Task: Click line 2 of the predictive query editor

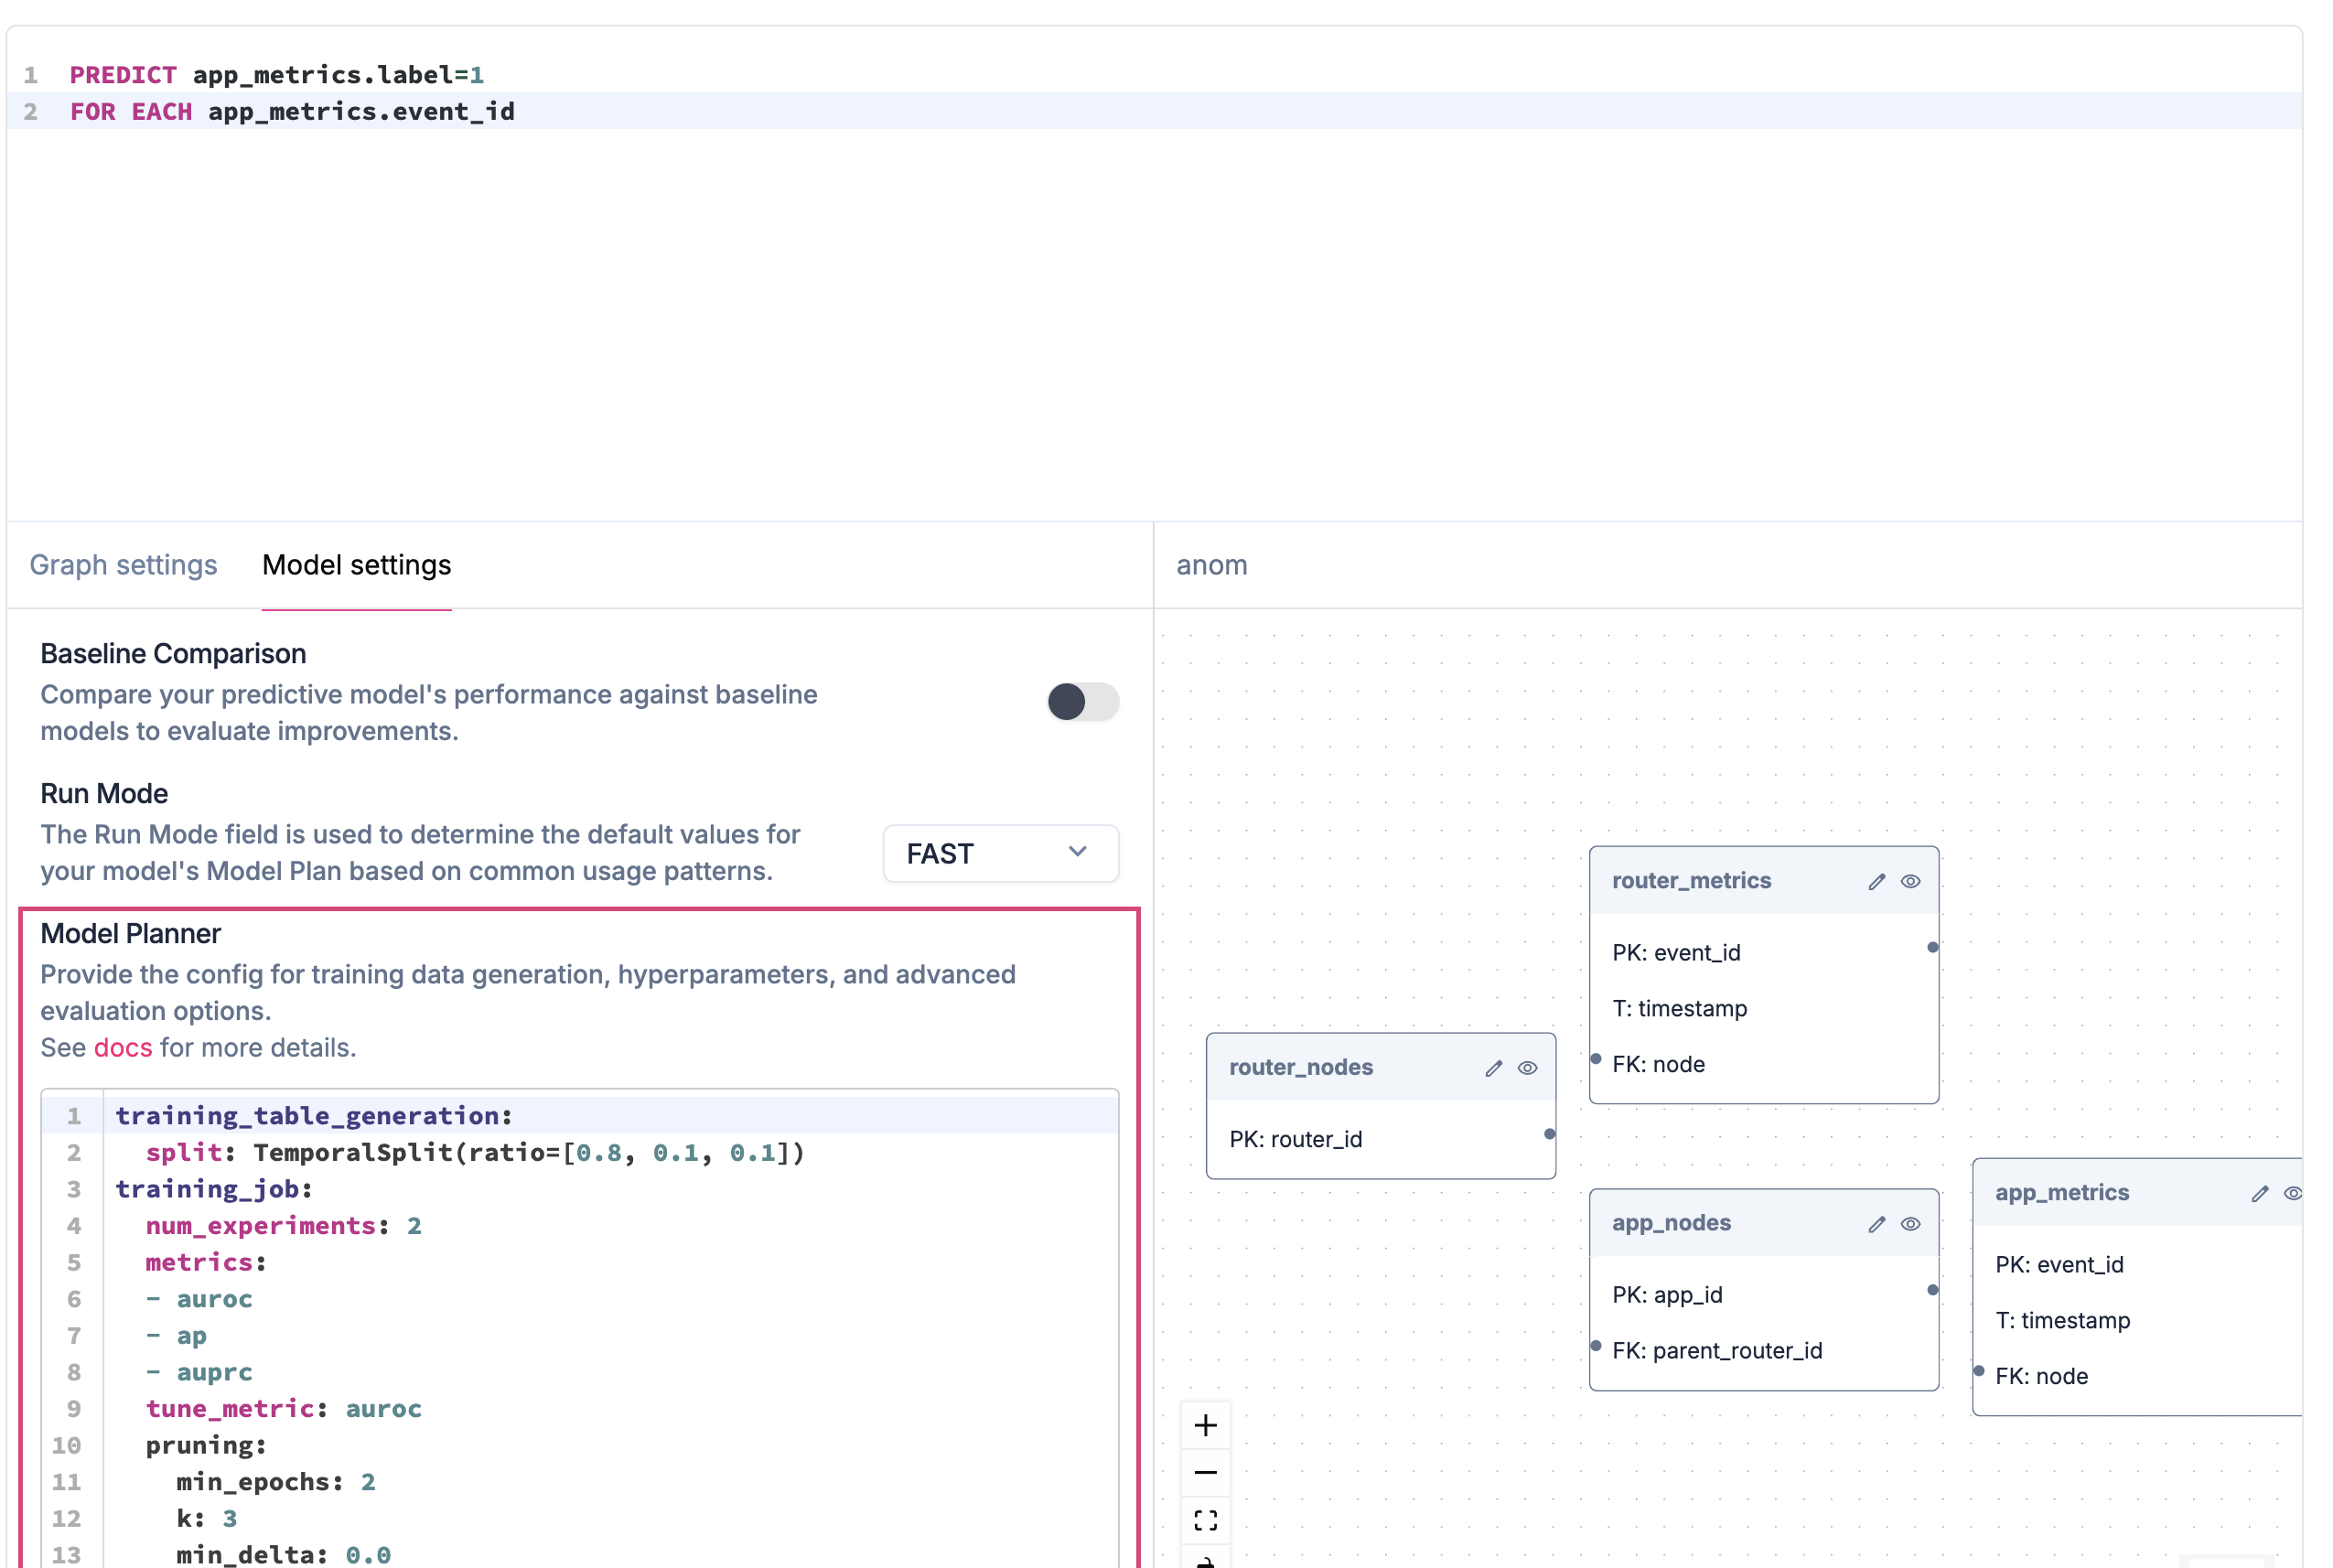Action: (x=292, y=111)
